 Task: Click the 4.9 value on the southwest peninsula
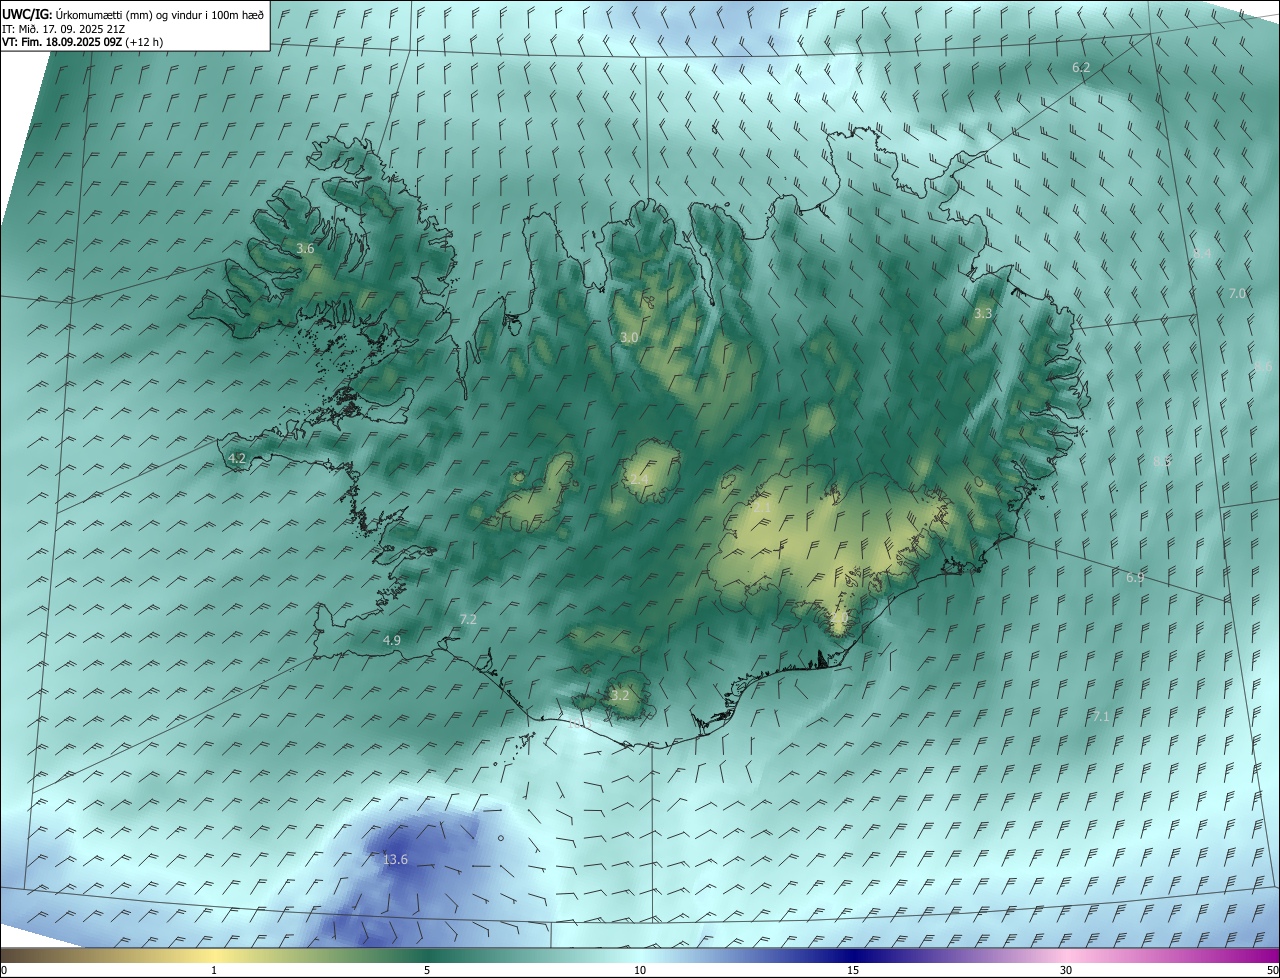coord(392,640)
